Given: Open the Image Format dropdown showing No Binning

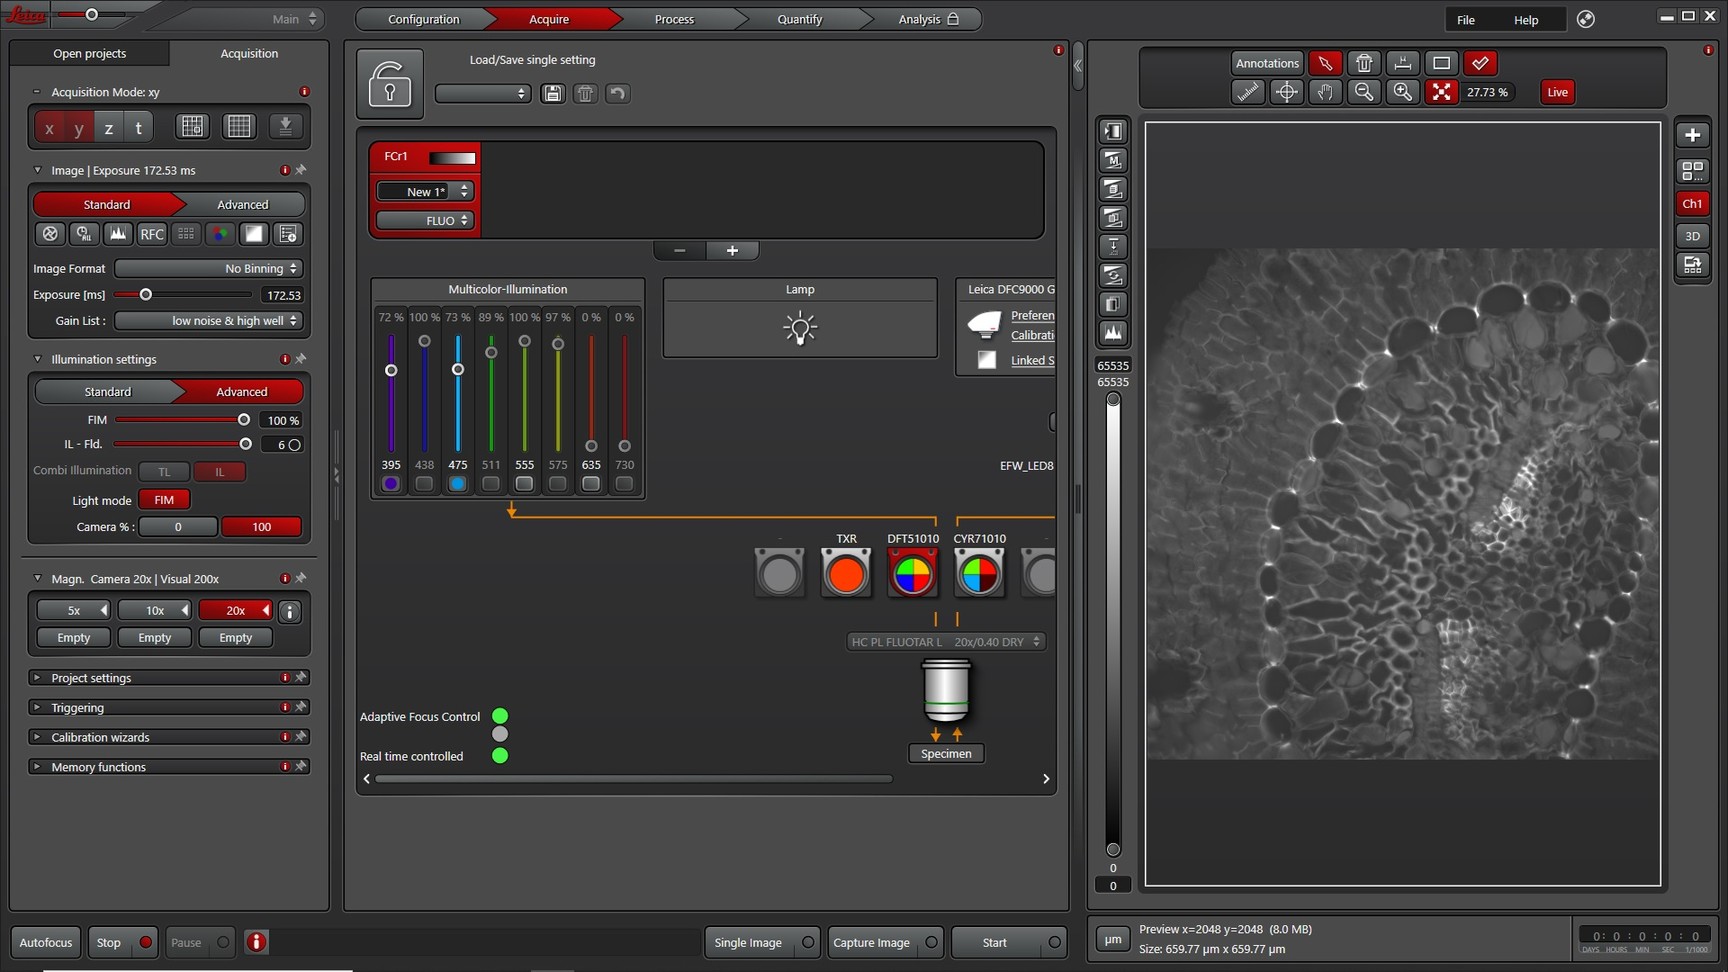Looking at the screenshot, I should click(207, 268).
